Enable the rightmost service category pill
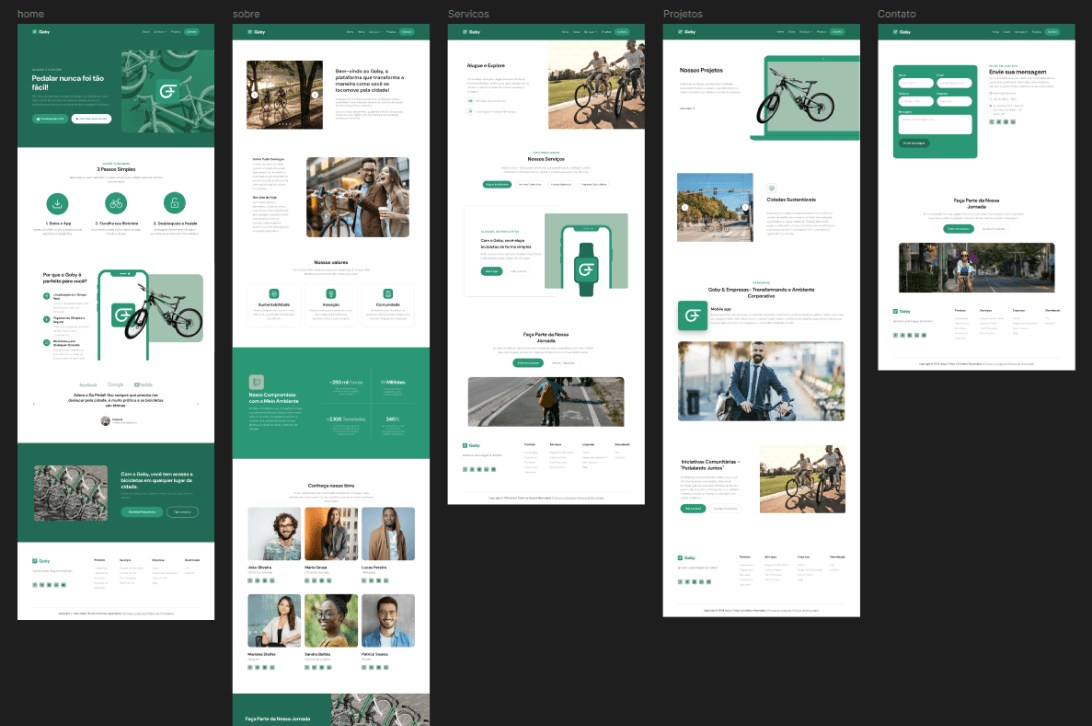Image resolution: width=1092 pixels, height=726 pixels. tap(595, 184)
